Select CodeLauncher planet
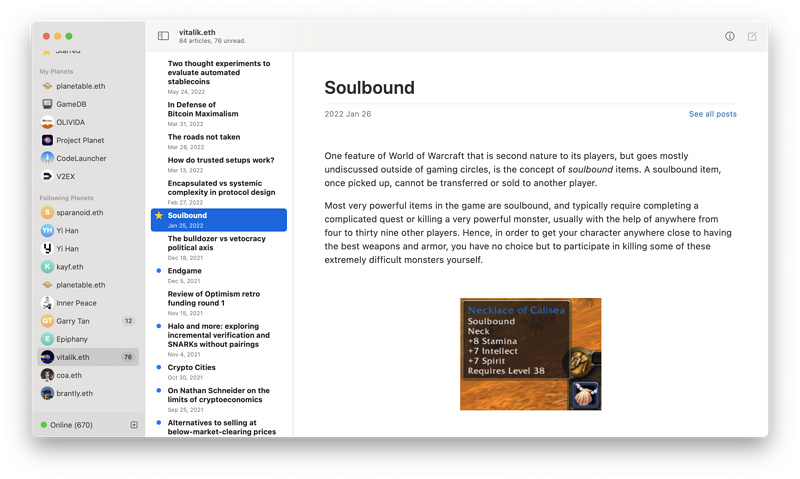 [81, 158]
